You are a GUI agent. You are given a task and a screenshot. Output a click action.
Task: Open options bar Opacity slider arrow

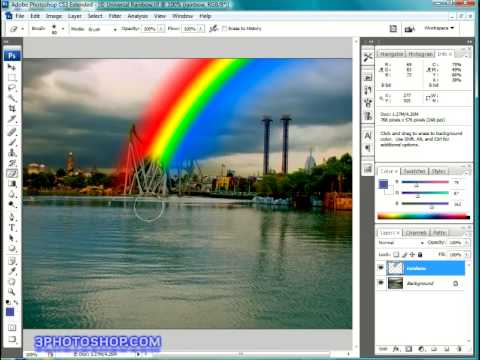tap(161, 29)
